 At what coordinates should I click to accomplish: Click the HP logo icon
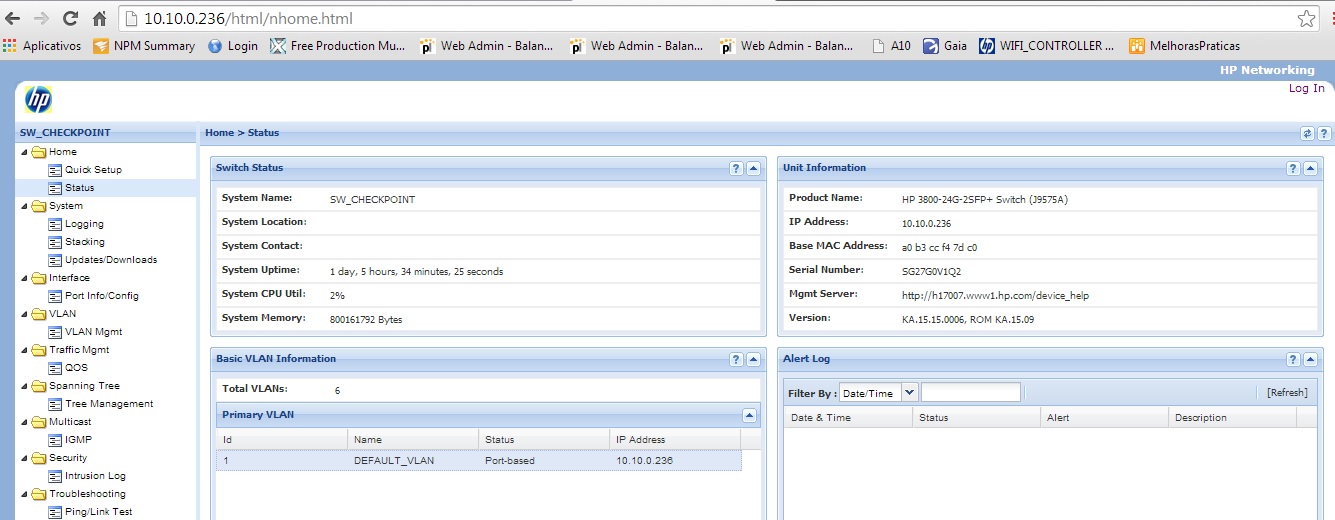point(38,100)
